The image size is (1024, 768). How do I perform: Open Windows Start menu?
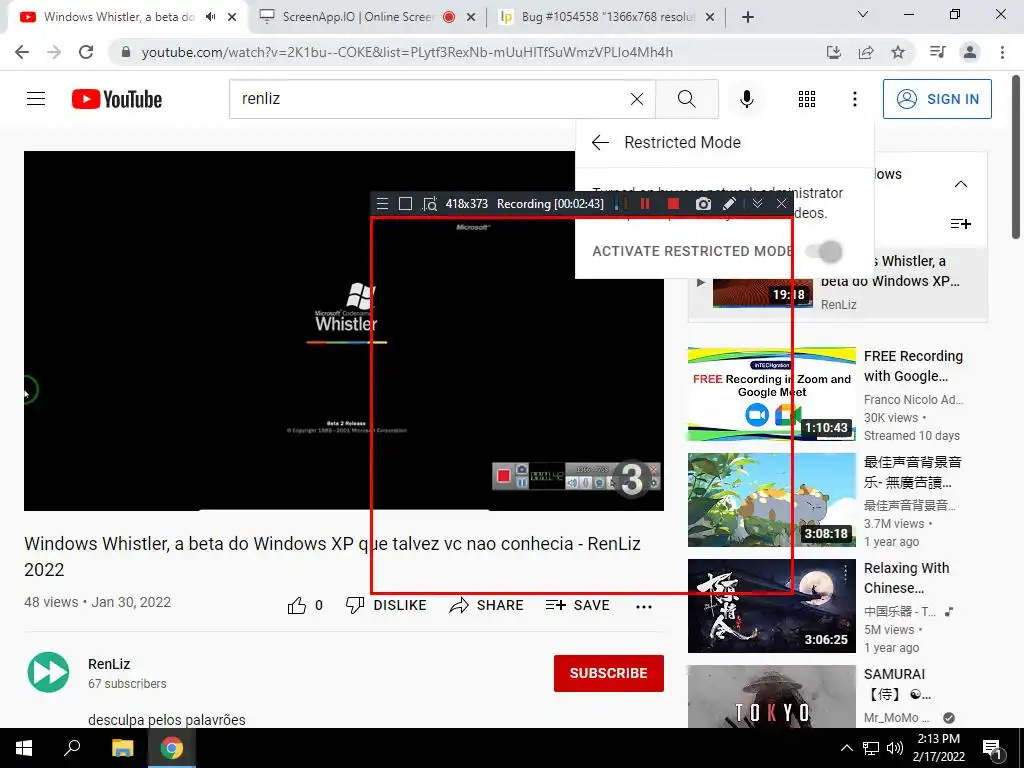(24, 748)
